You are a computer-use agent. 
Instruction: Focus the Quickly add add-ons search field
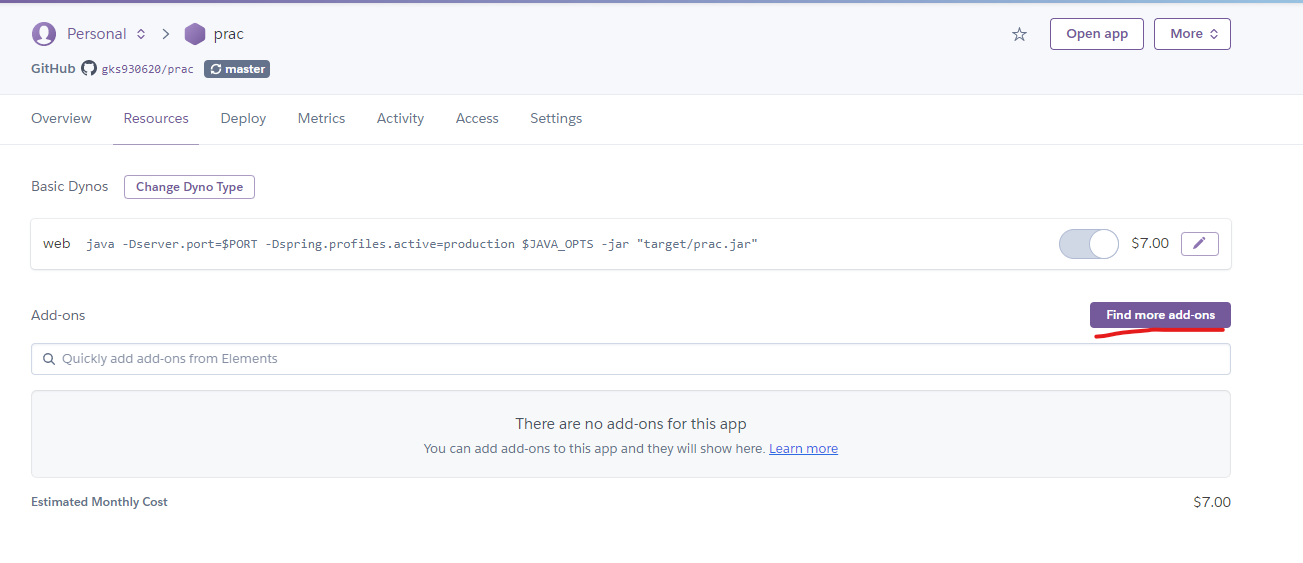coord(631,359)
